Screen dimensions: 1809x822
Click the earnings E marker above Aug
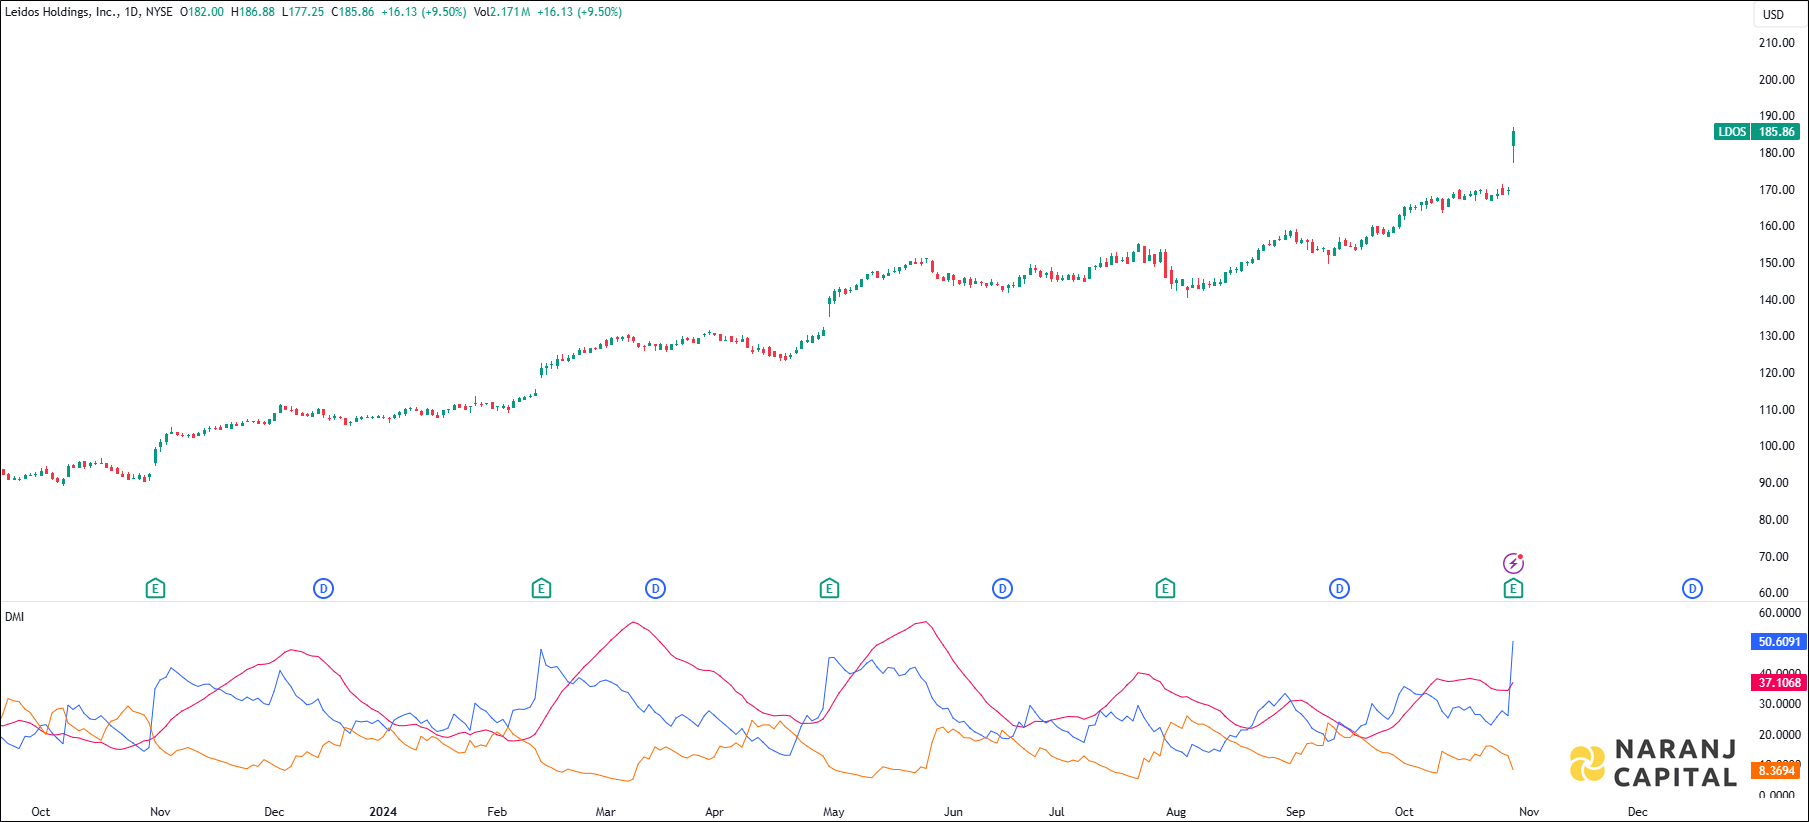point(1165,589)
